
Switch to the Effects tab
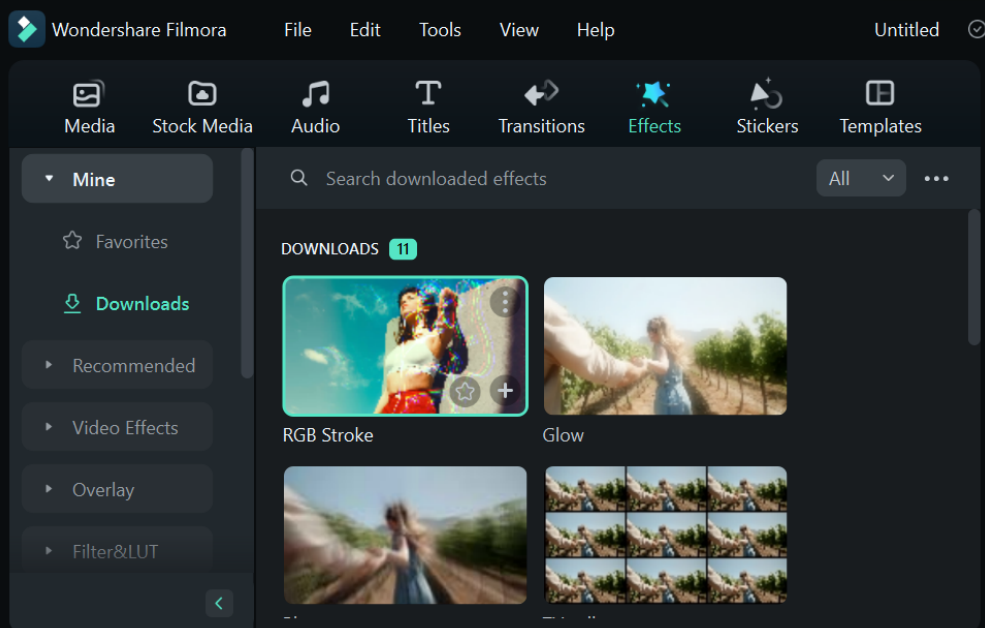(x=654, y=104)
